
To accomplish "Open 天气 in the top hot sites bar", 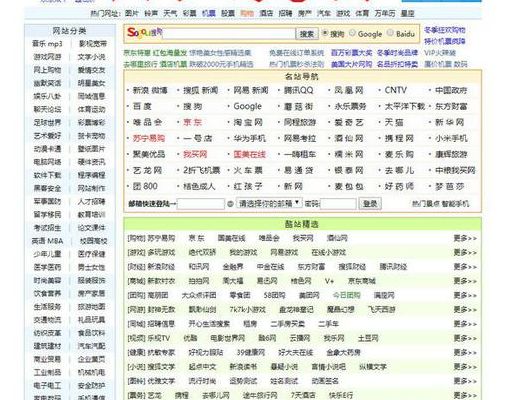I will coord(170,13).
